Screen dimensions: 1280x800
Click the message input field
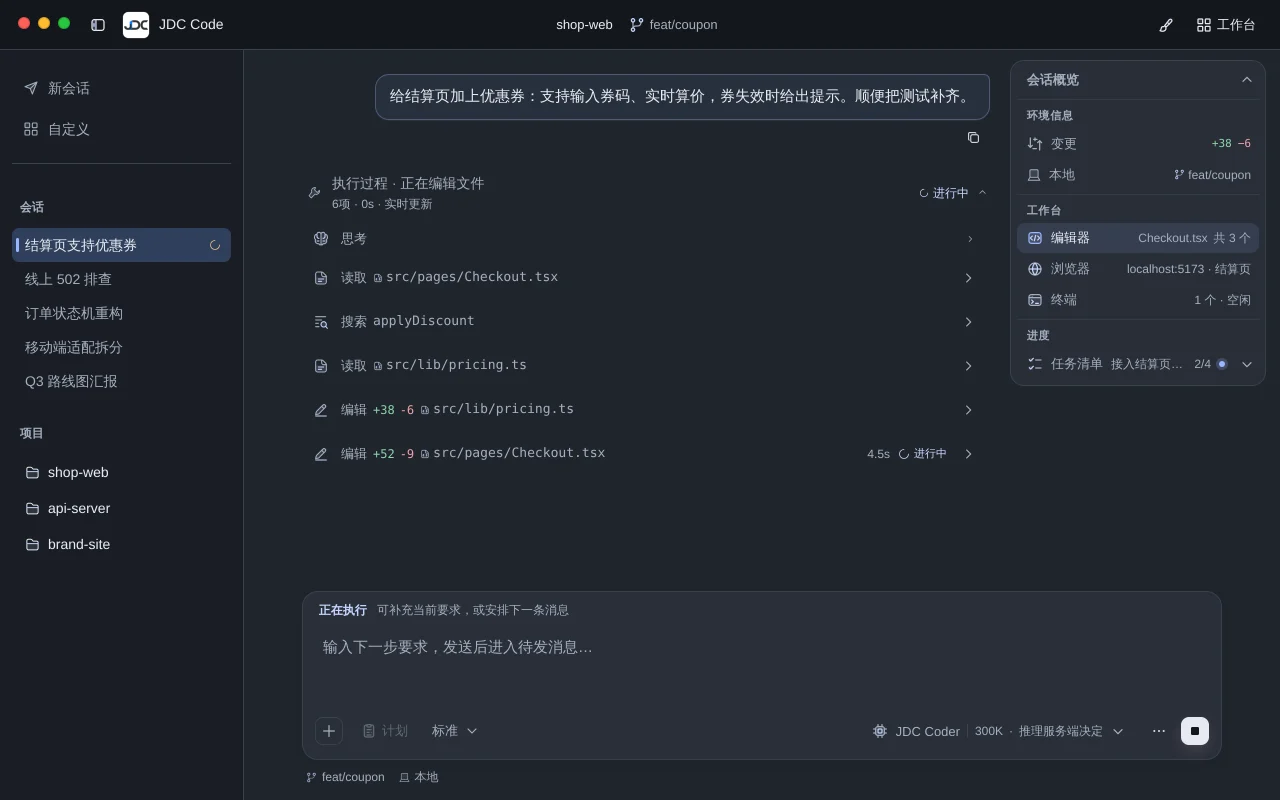pos(762,665)
